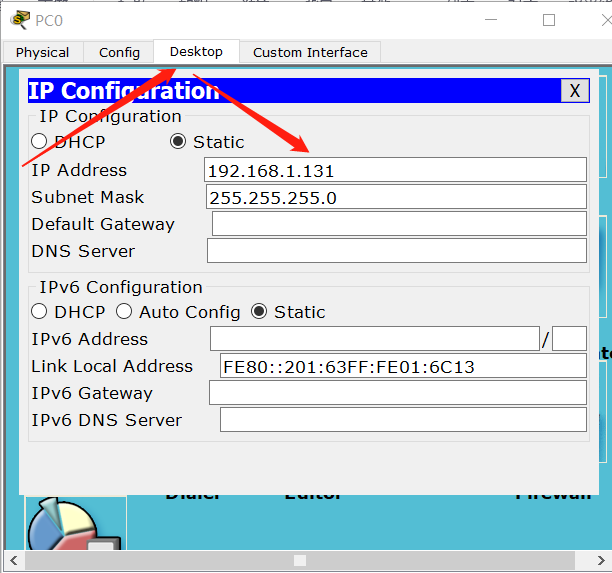Viewport: 612px width, 573px height.
Task: Click the IP Address field 192.168.1.131
Action: pos(395,170)
